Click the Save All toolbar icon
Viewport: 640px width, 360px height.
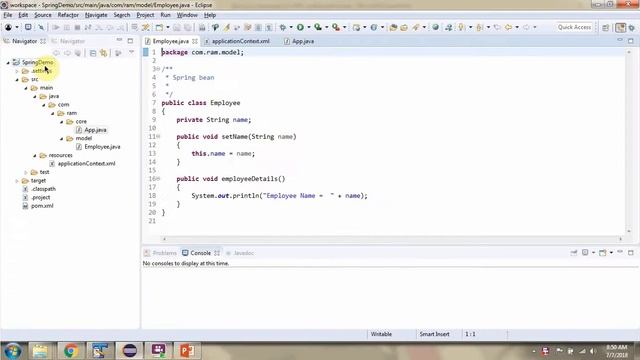click(187, 27)
